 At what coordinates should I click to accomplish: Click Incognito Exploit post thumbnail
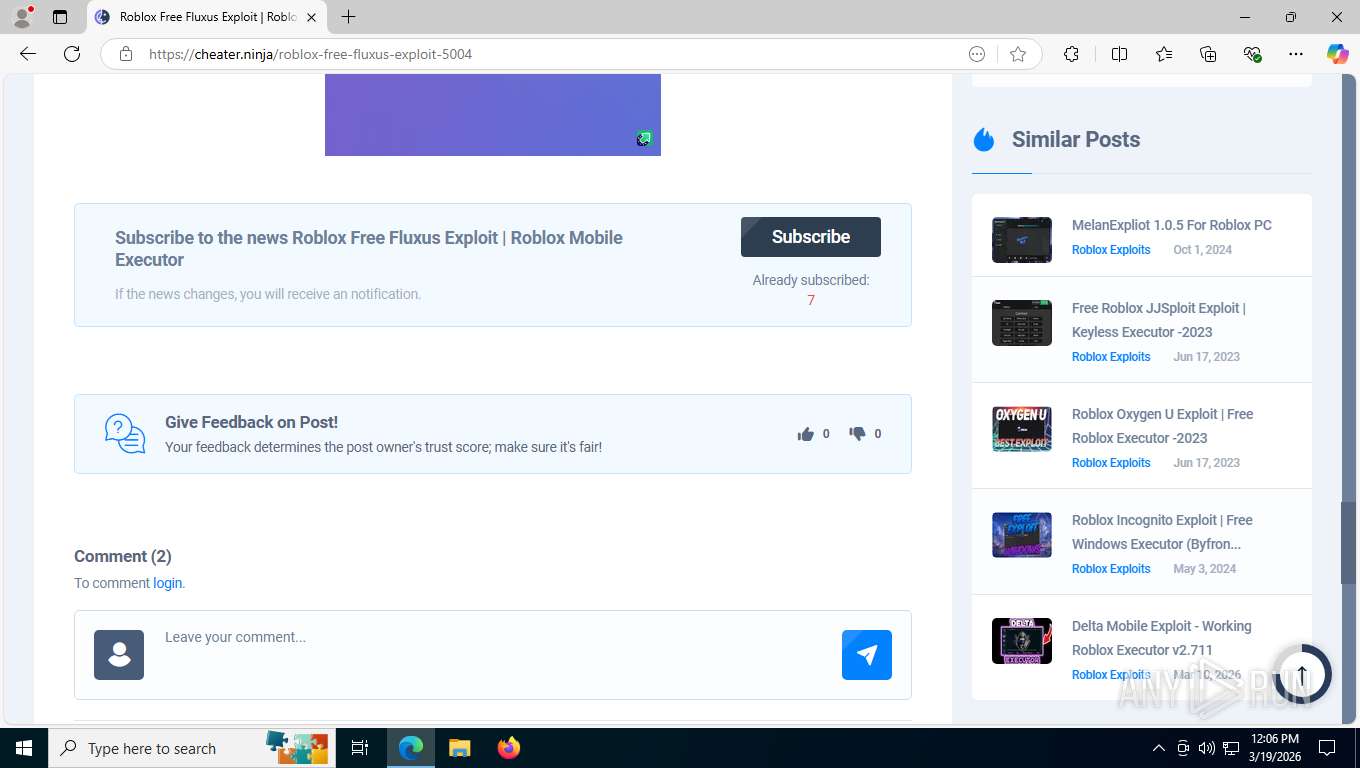coord(1022,535)
